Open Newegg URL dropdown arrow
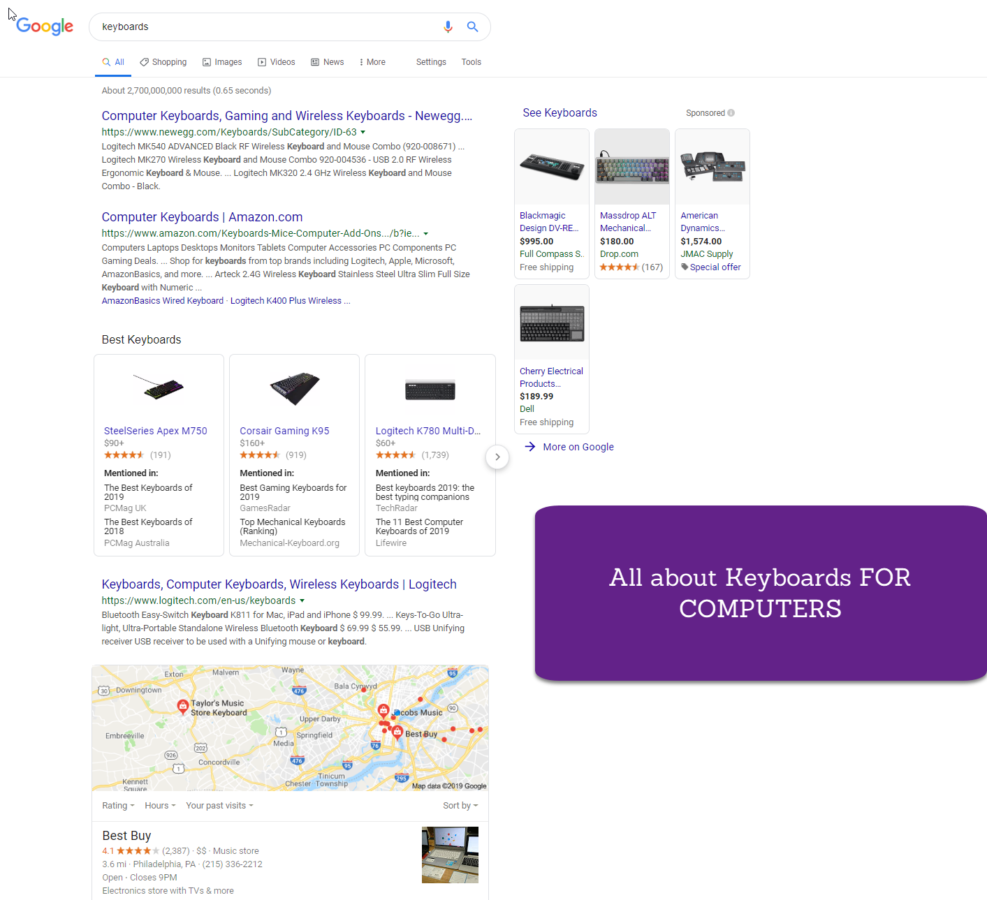This screenshot has width=987, height=900. click(x=363, y=132)
